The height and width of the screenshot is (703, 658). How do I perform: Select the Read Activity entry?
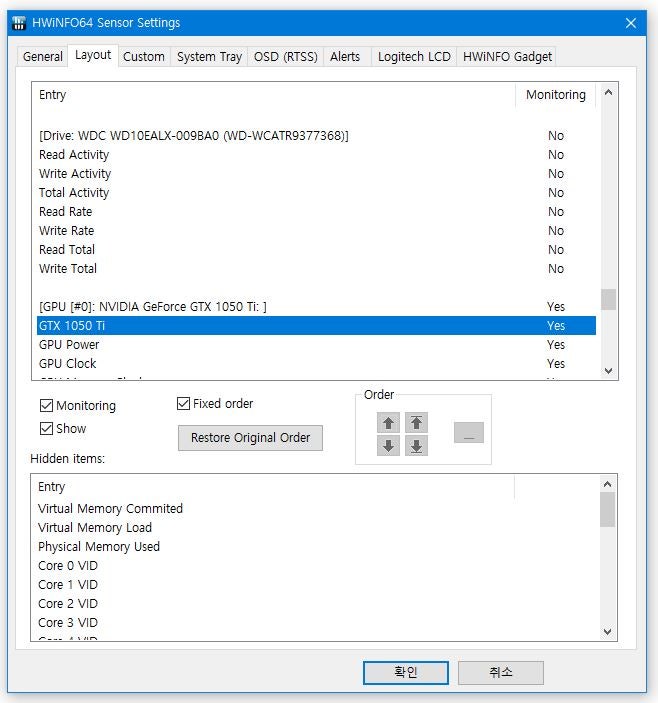(x=316, y=155)
